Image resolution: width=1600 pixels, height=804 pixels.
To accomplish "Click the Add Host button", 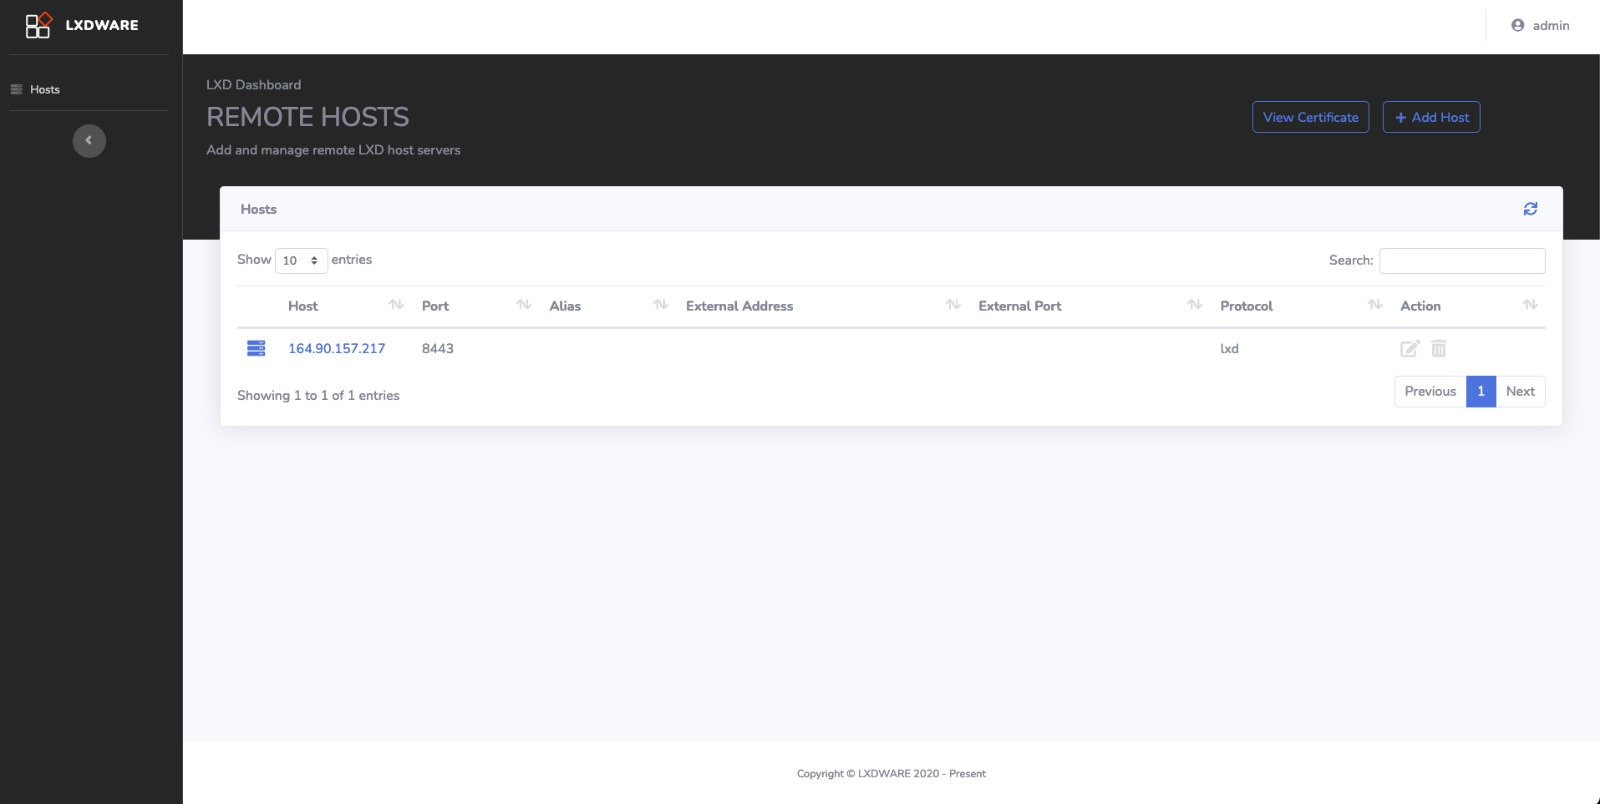I will pyautogui.click(x=1431, y=117).
